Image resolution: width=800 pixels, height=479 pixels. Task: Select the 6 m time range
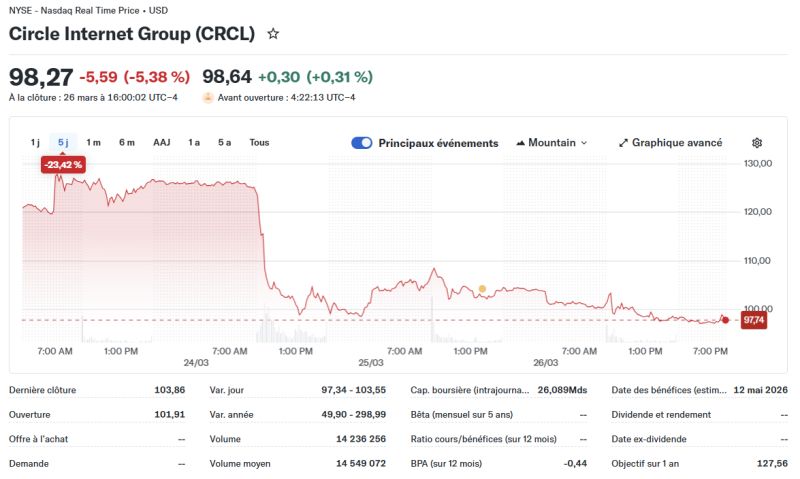point(127,142)
